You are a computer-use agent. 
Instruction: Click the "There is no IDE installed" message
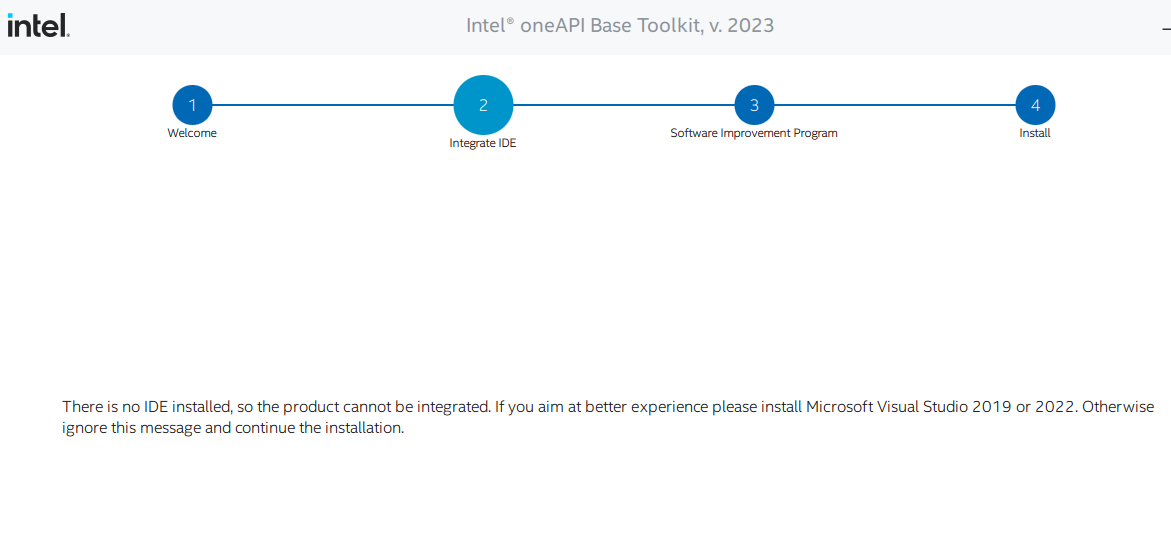[608, 418]
